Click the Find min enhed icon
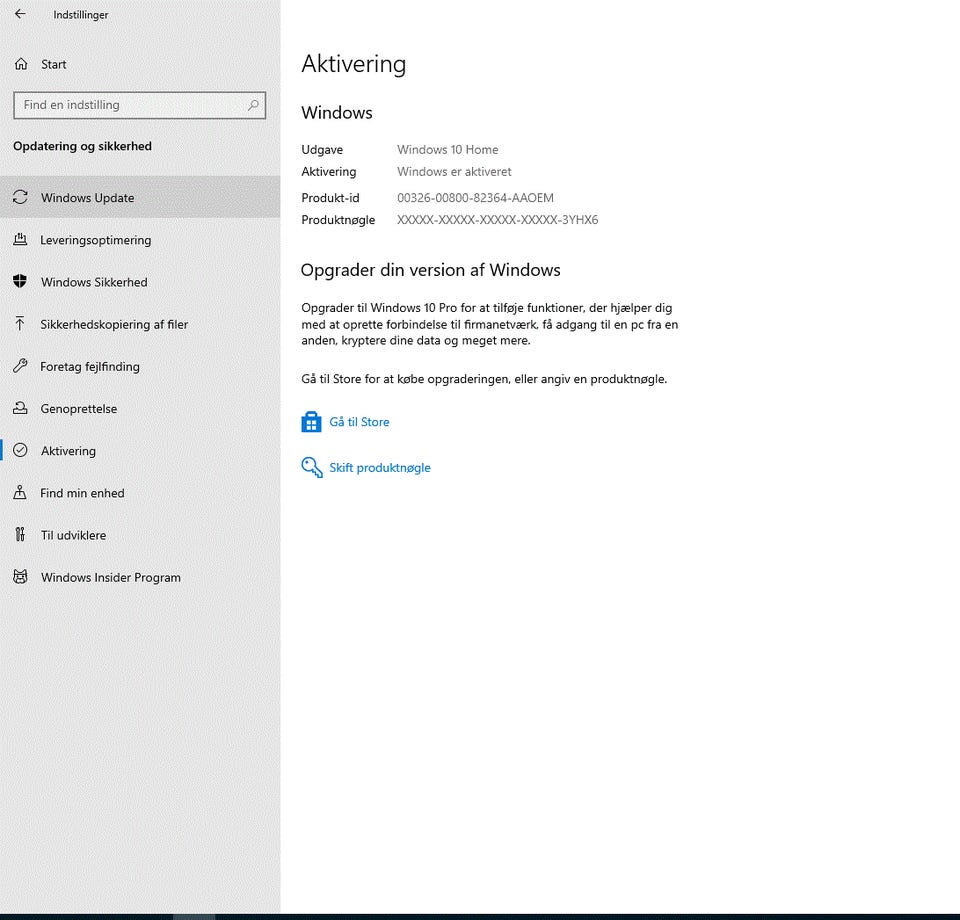Image resolution: width=960 pixels, height=920 pixels. [x=20, y=492]
